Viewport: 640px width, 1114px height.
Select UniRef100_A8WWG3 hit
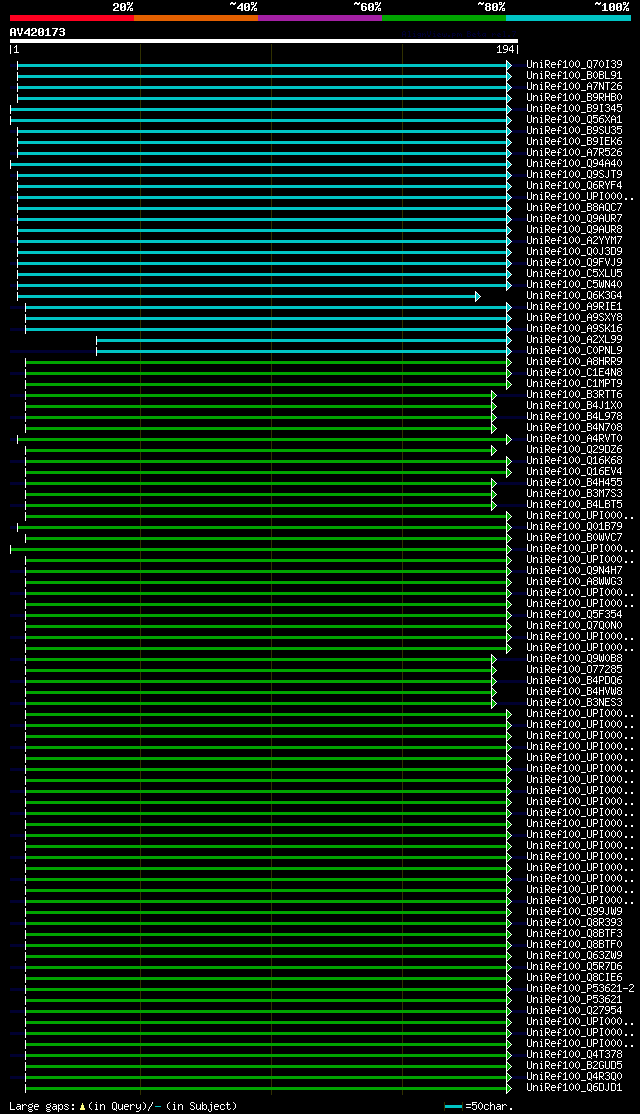pyautogui.click(x=574, y=582)
